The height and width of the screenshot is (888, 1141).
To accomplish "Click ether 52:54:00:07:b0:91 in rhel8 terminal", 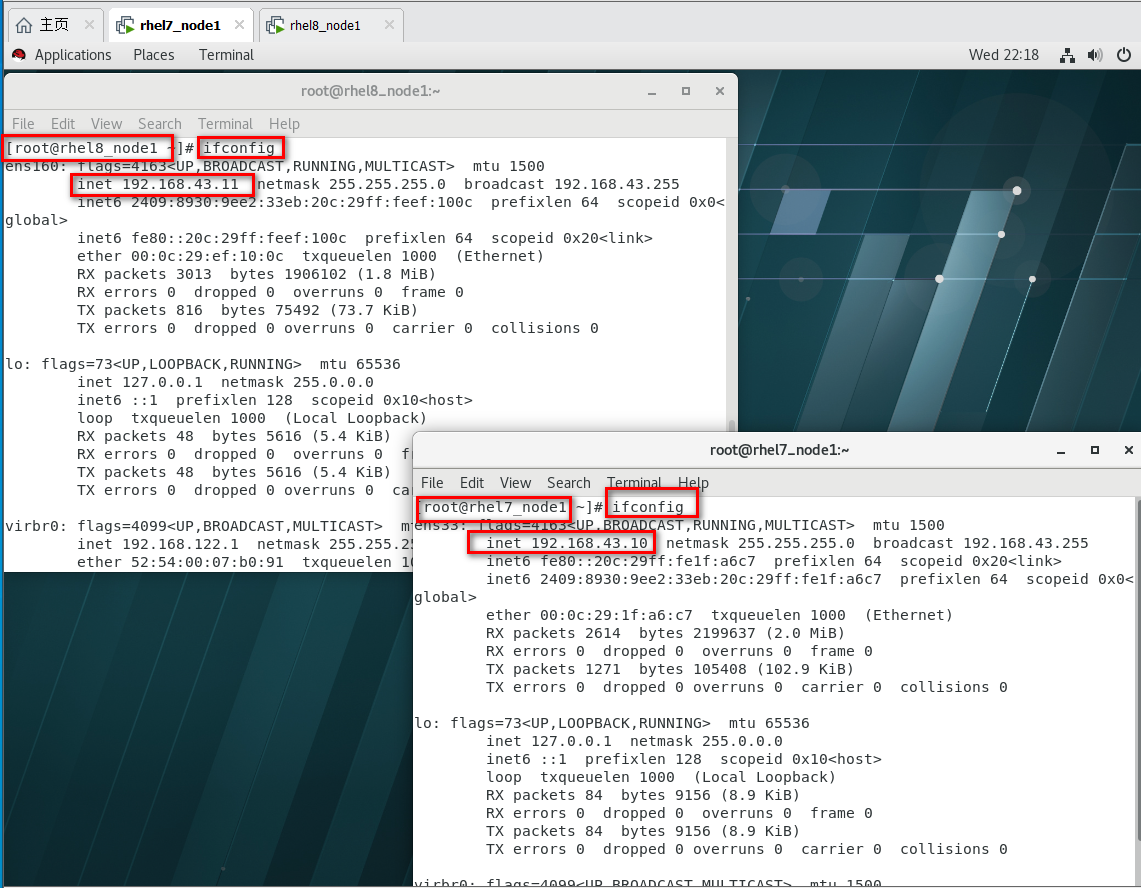I will 180,562.
